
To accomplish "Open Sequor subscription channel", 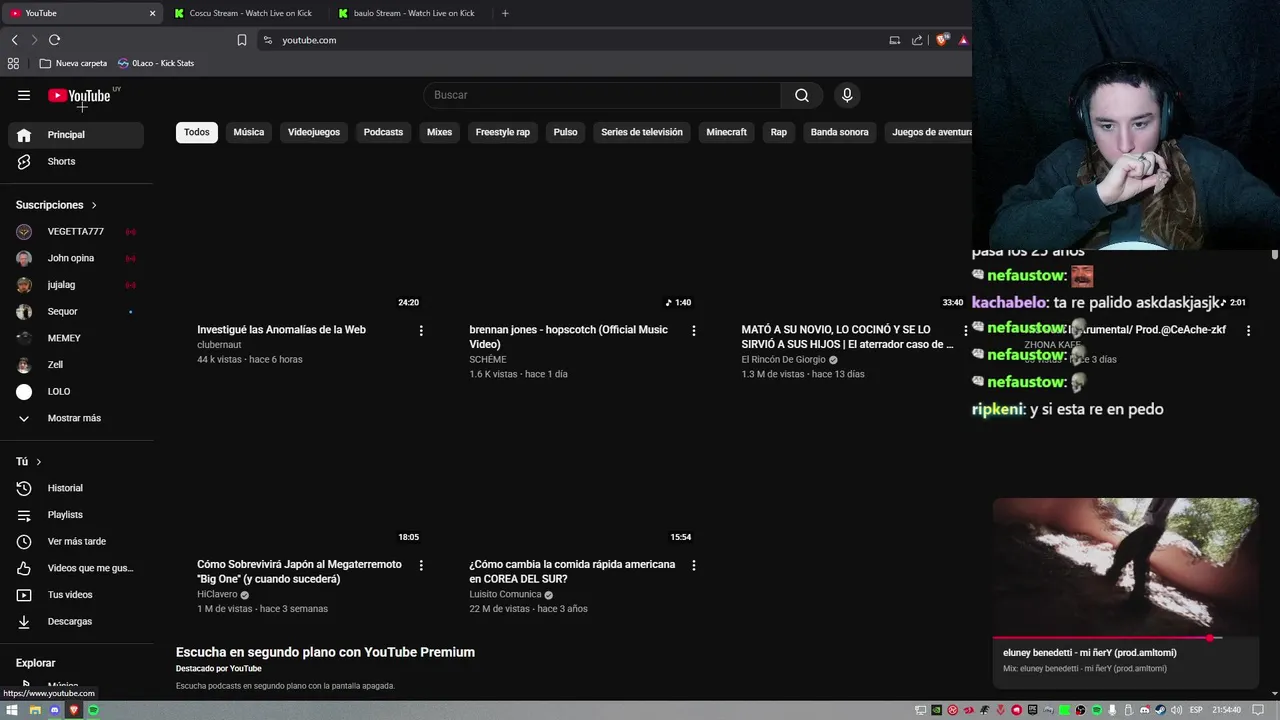I will 76,311.
